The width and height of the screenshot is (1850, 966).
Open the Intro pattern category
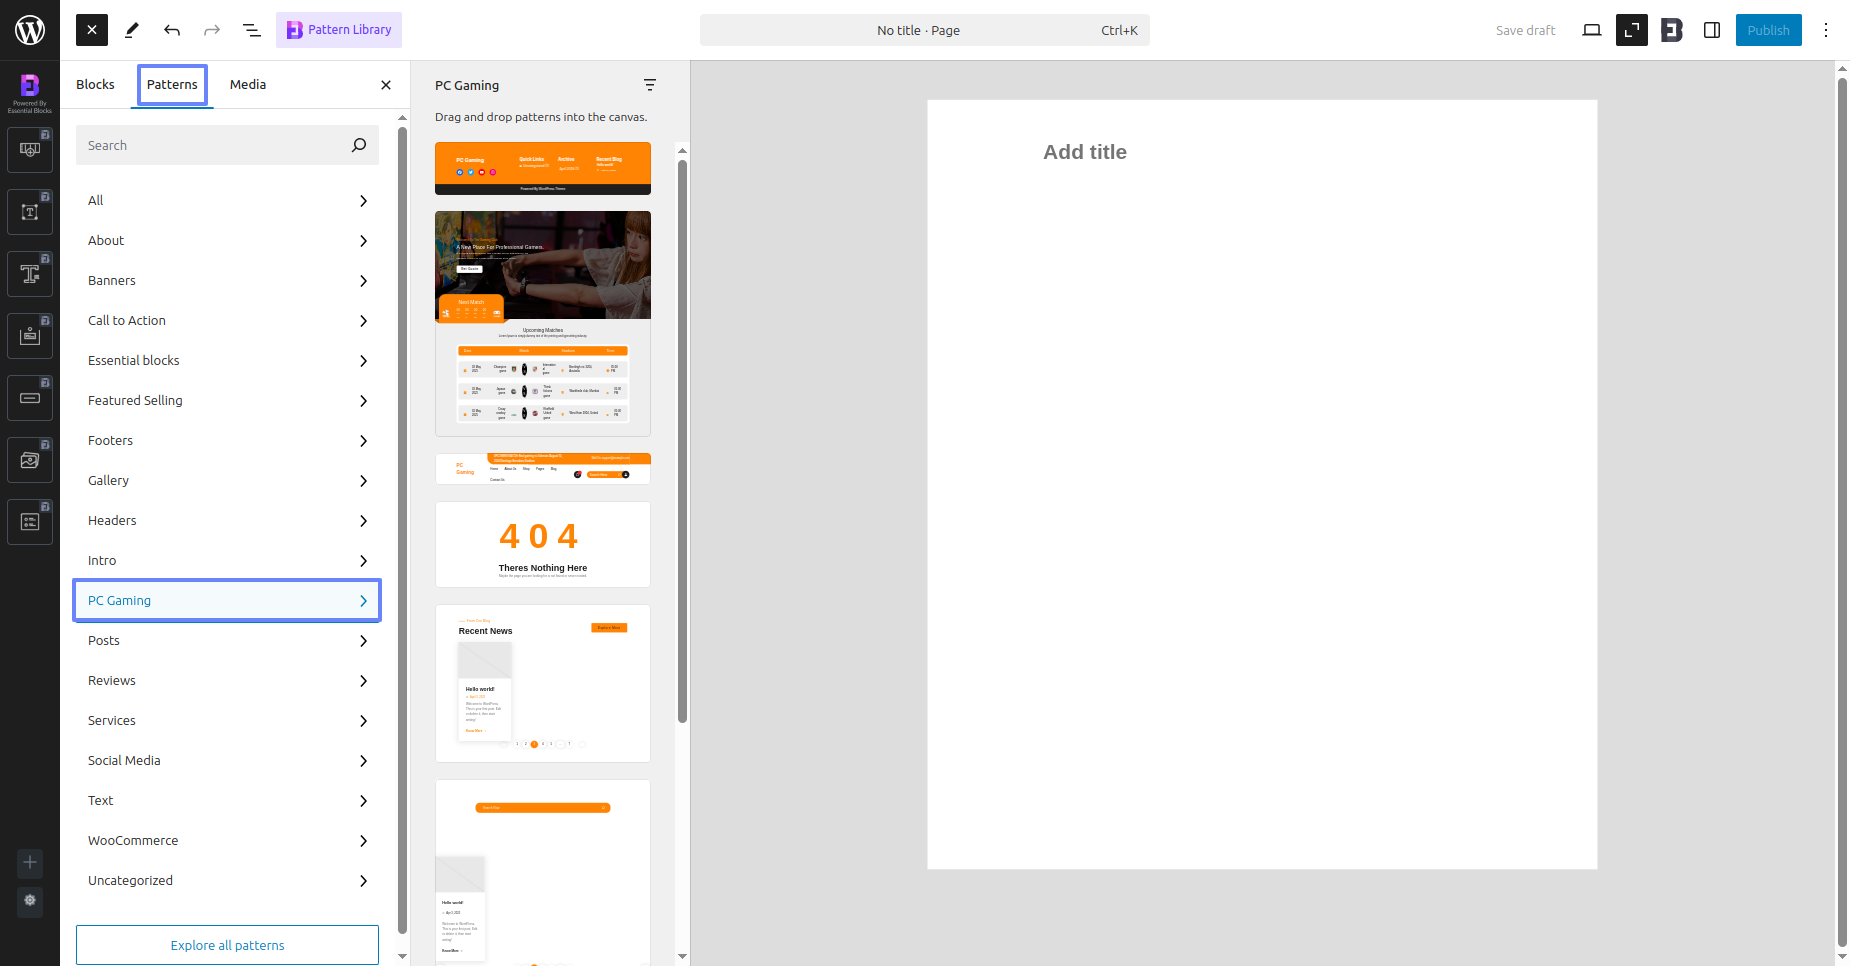pos(227,561)
